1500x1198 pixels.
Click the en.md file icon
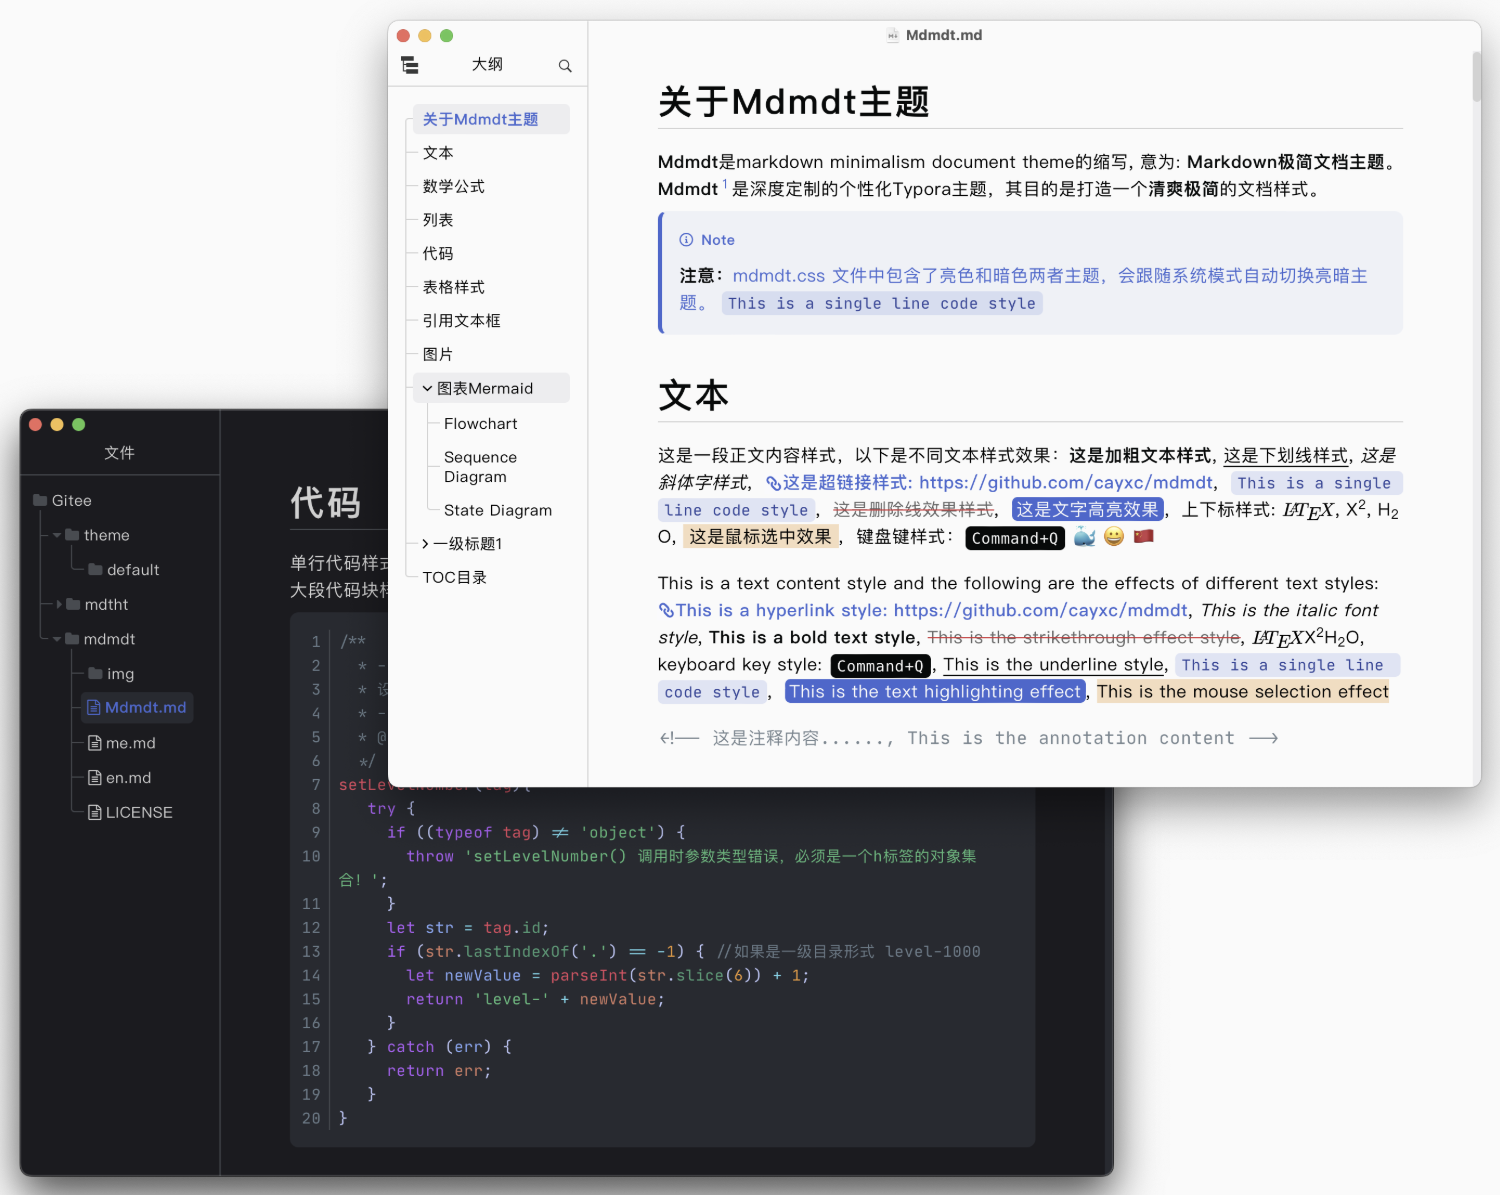93,777
